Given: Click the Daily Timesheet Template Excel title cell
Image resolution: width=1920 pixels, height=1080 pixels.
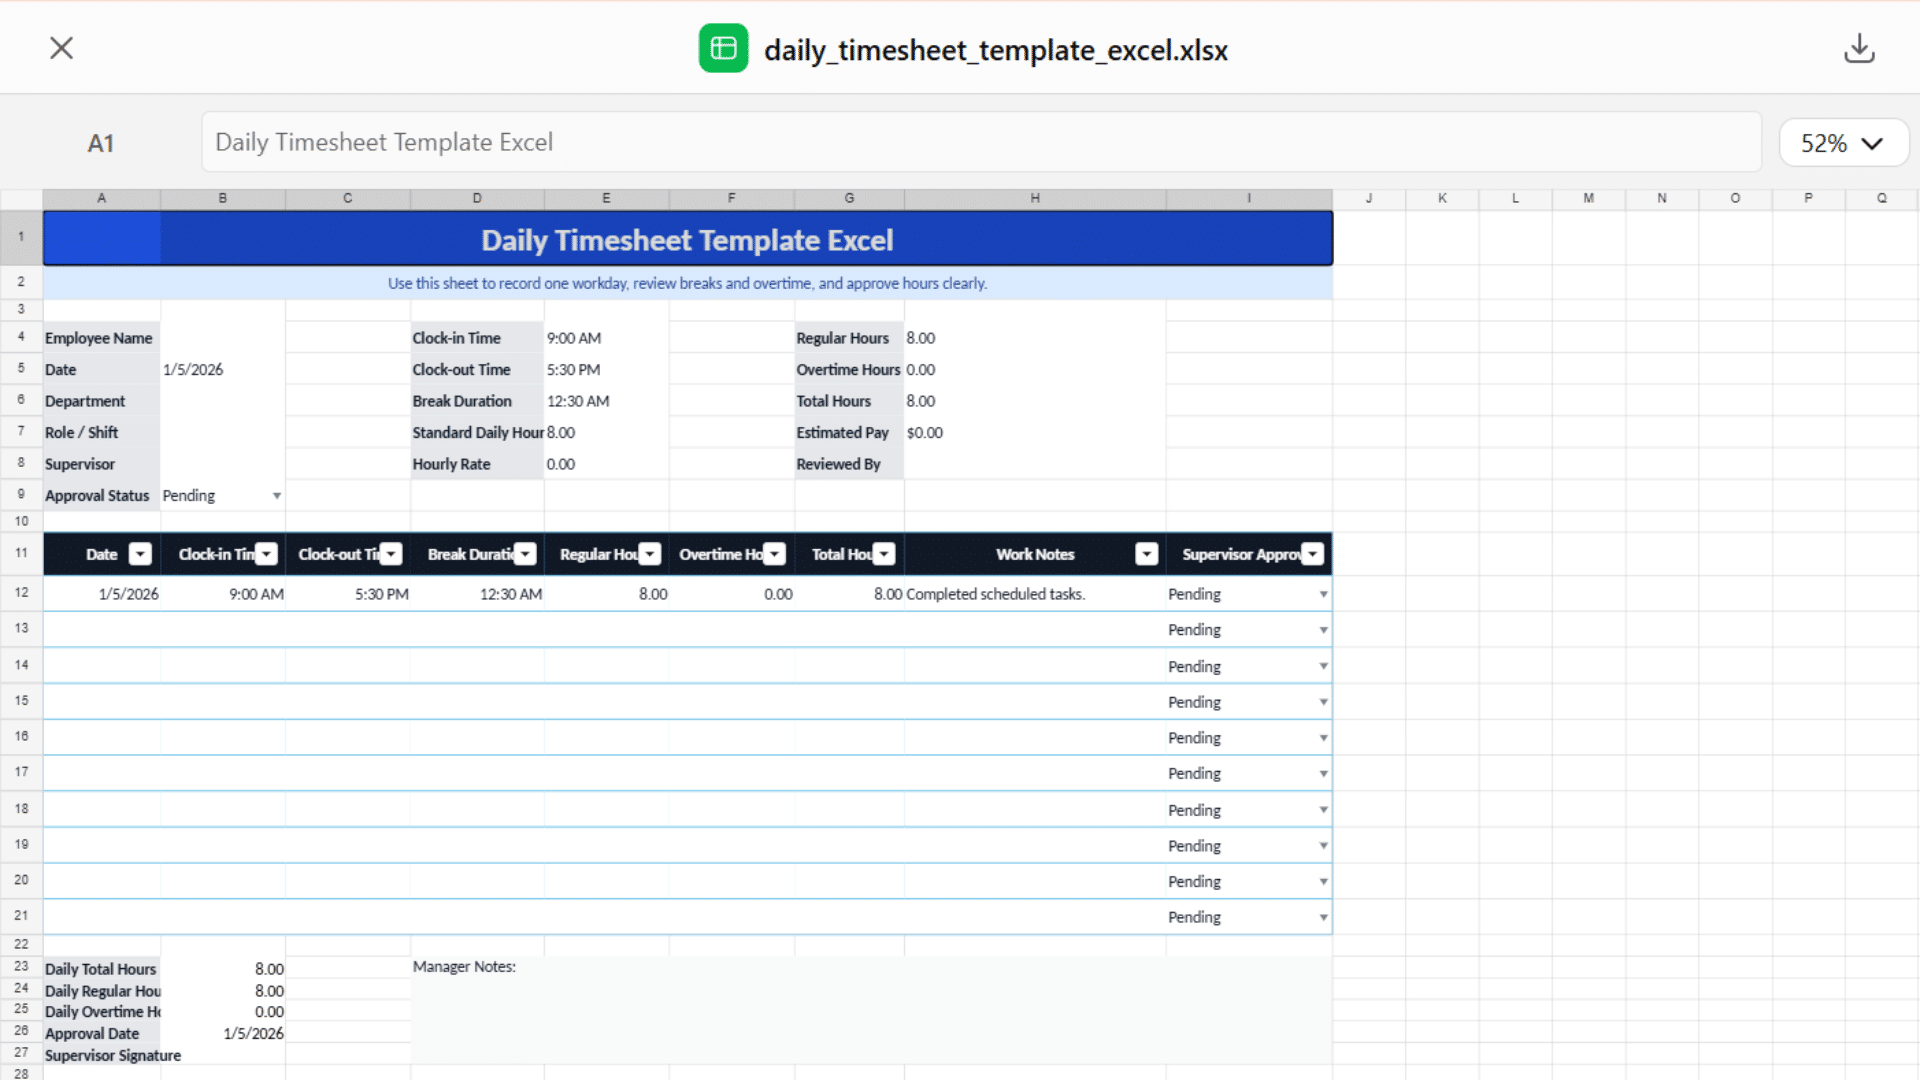Looking at the screenshot, I should 687,239.
